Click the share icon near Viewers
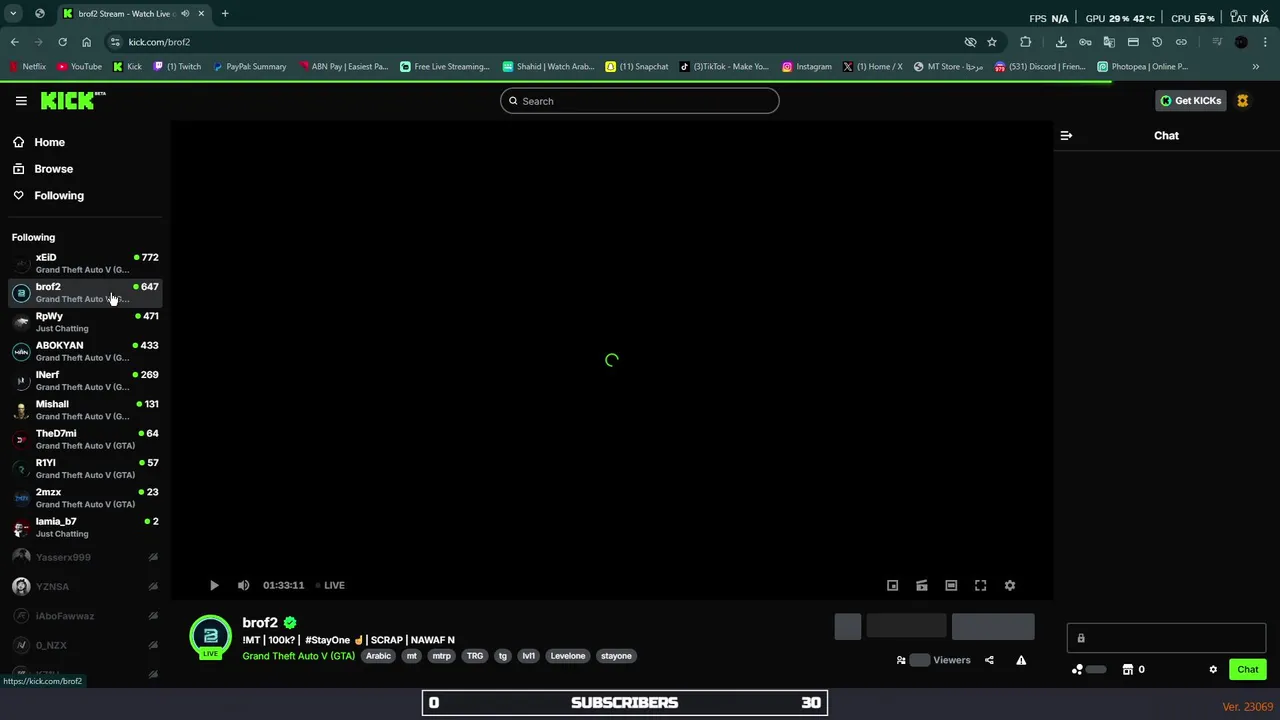 [x=989, y=660]
